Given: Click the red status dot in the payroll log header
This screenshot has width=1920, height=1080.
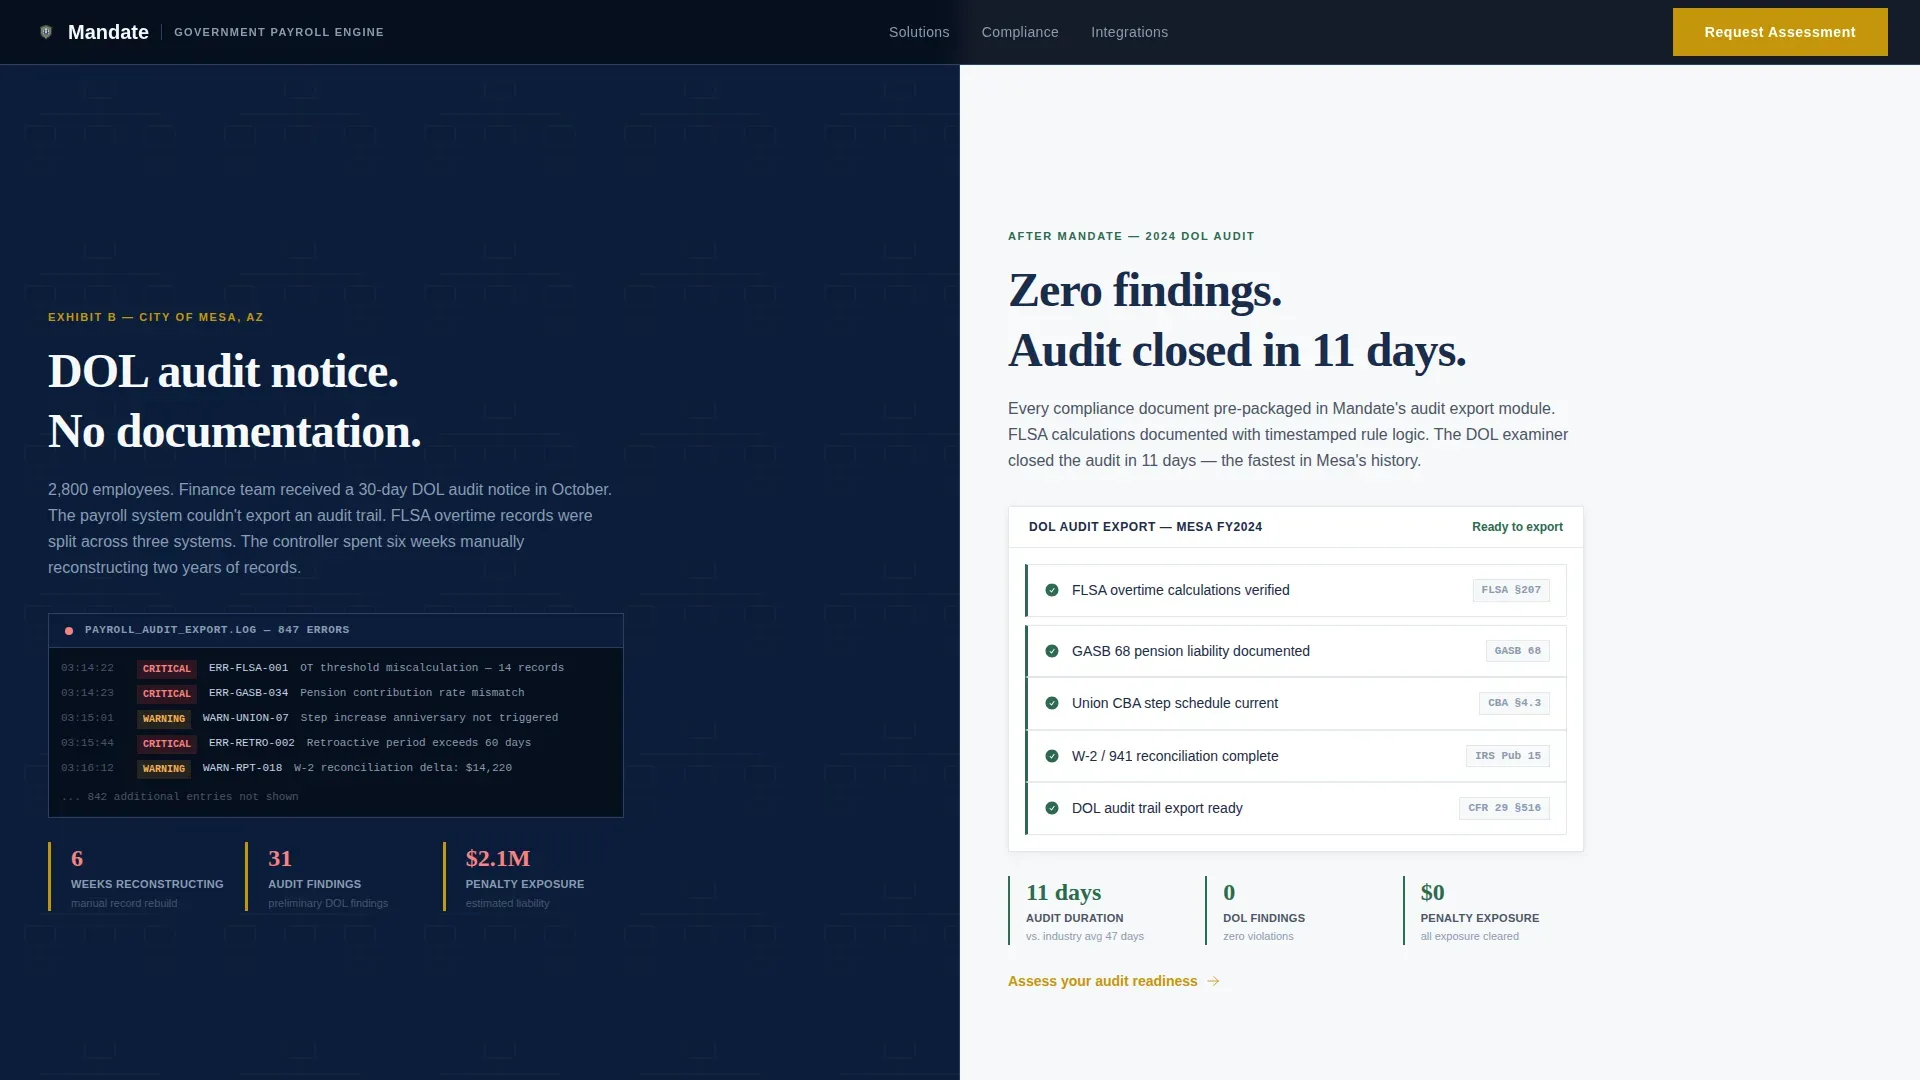Looking at the screenshot, I should pyautogui.click(x=69, y=631).
